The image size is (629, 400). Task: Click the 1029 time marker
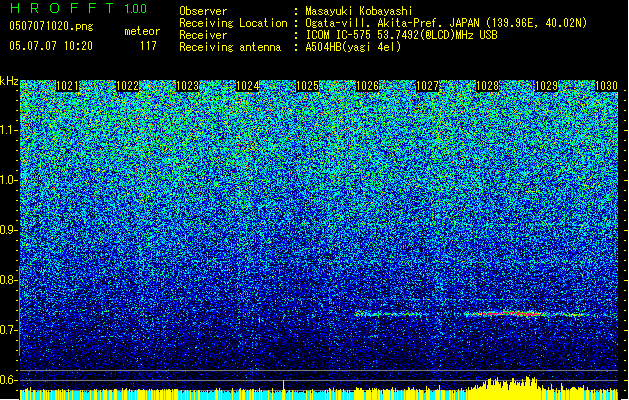[547, 86]
